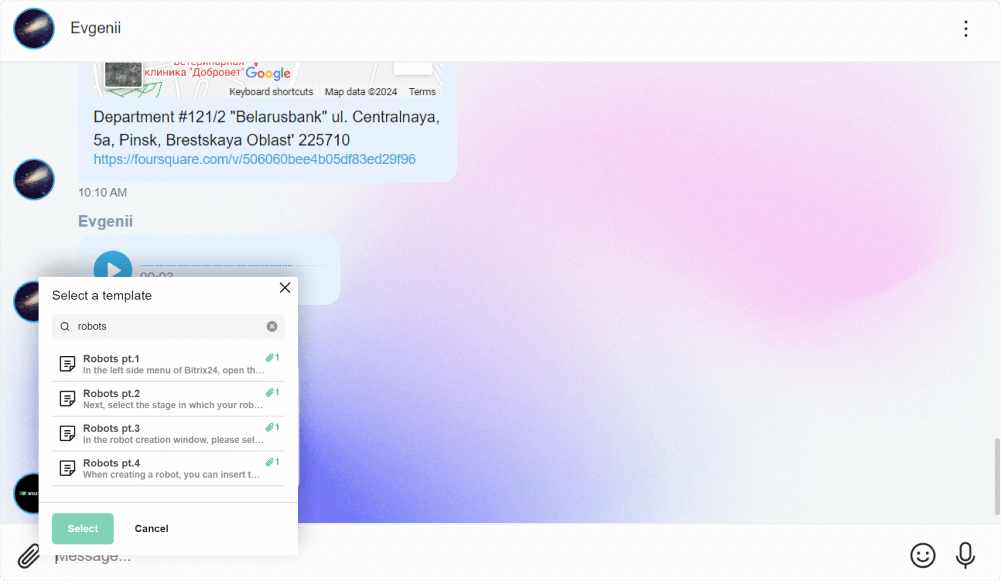Click the Robots pt.1 attachment count icon
This screenshot has height=581, width=1001.
click(x=272, y=358)
